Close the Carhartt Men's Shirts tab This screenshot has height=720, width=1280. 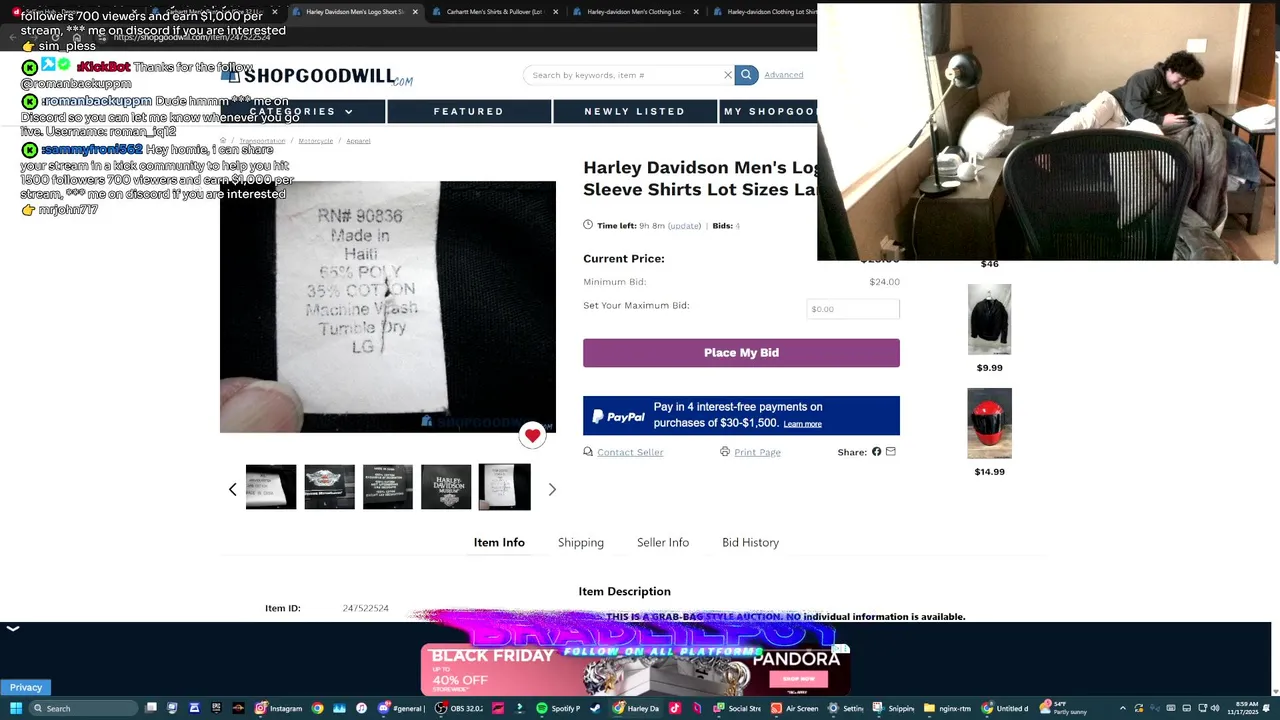point(555,12)
